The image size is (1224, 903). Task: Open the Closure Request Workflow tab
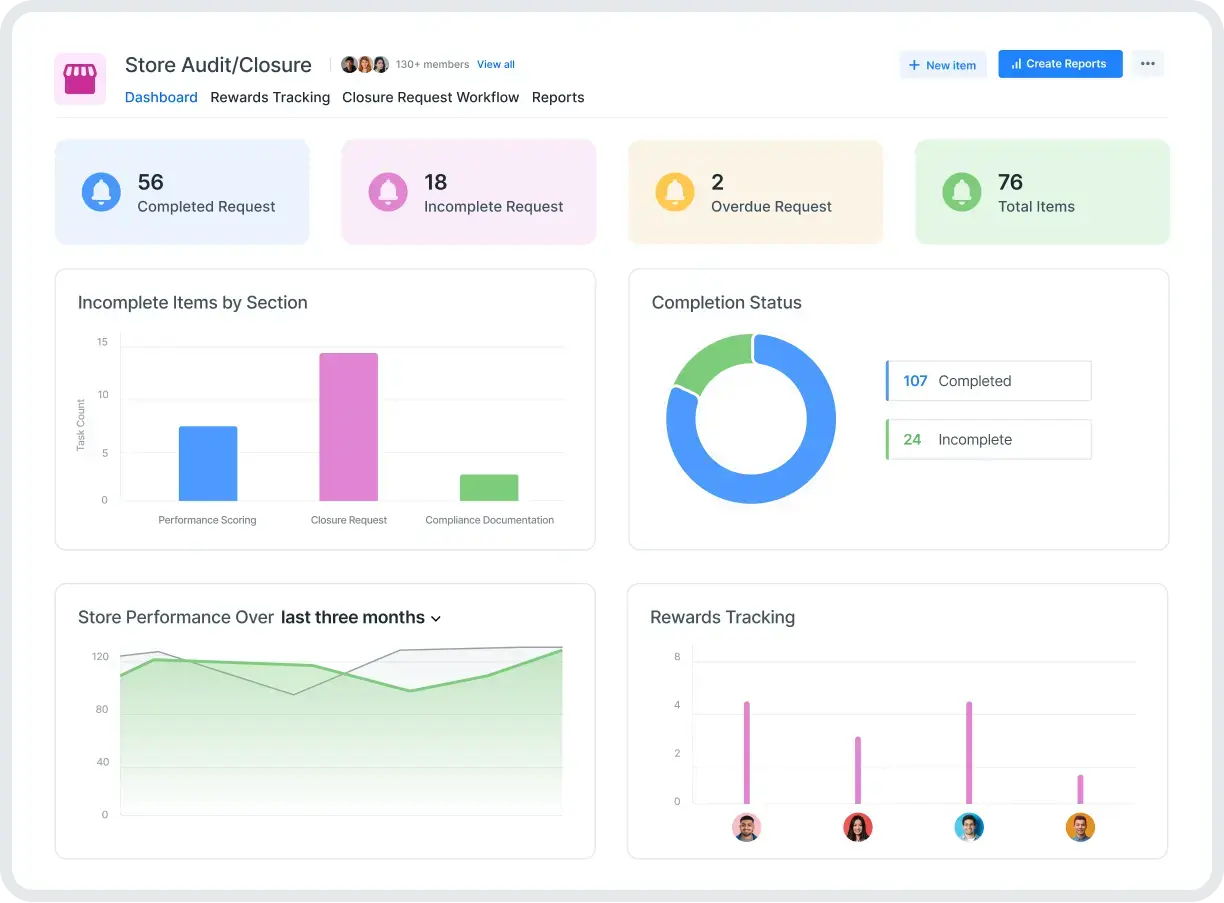coord(430,97)
